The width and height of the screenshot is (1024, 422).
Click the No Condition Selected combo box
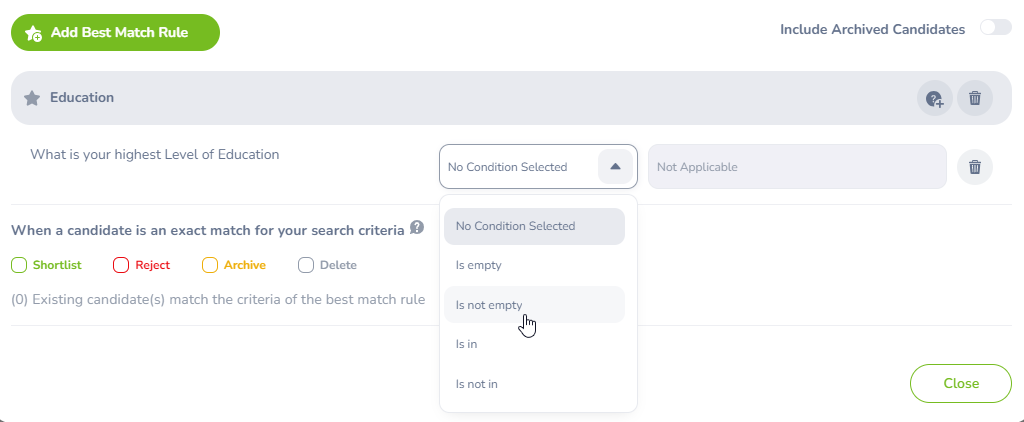[x=518, y=167]
